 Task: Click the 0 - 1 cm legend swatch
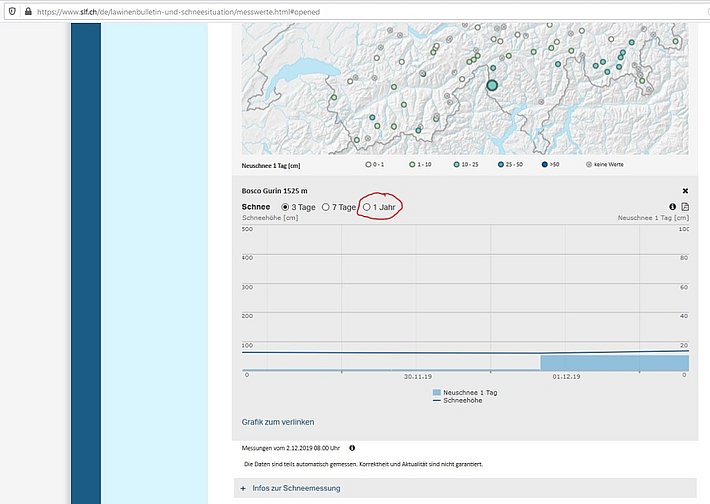pos(369,164)
